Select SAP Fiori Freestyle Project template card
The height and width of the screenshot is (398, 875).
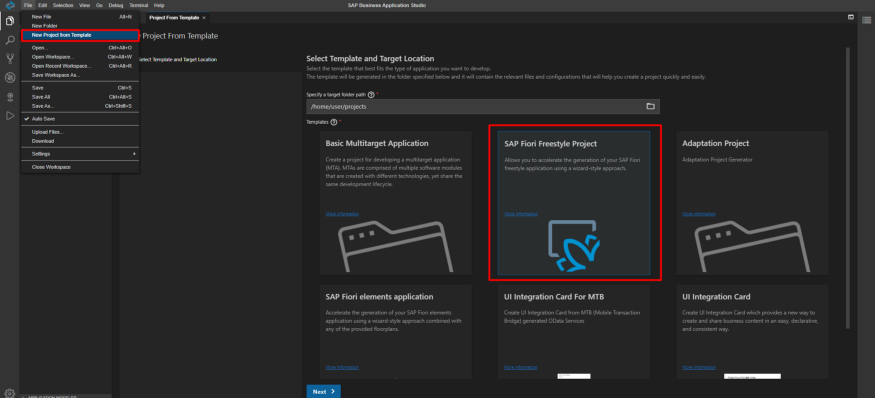(x=574, y=203)
